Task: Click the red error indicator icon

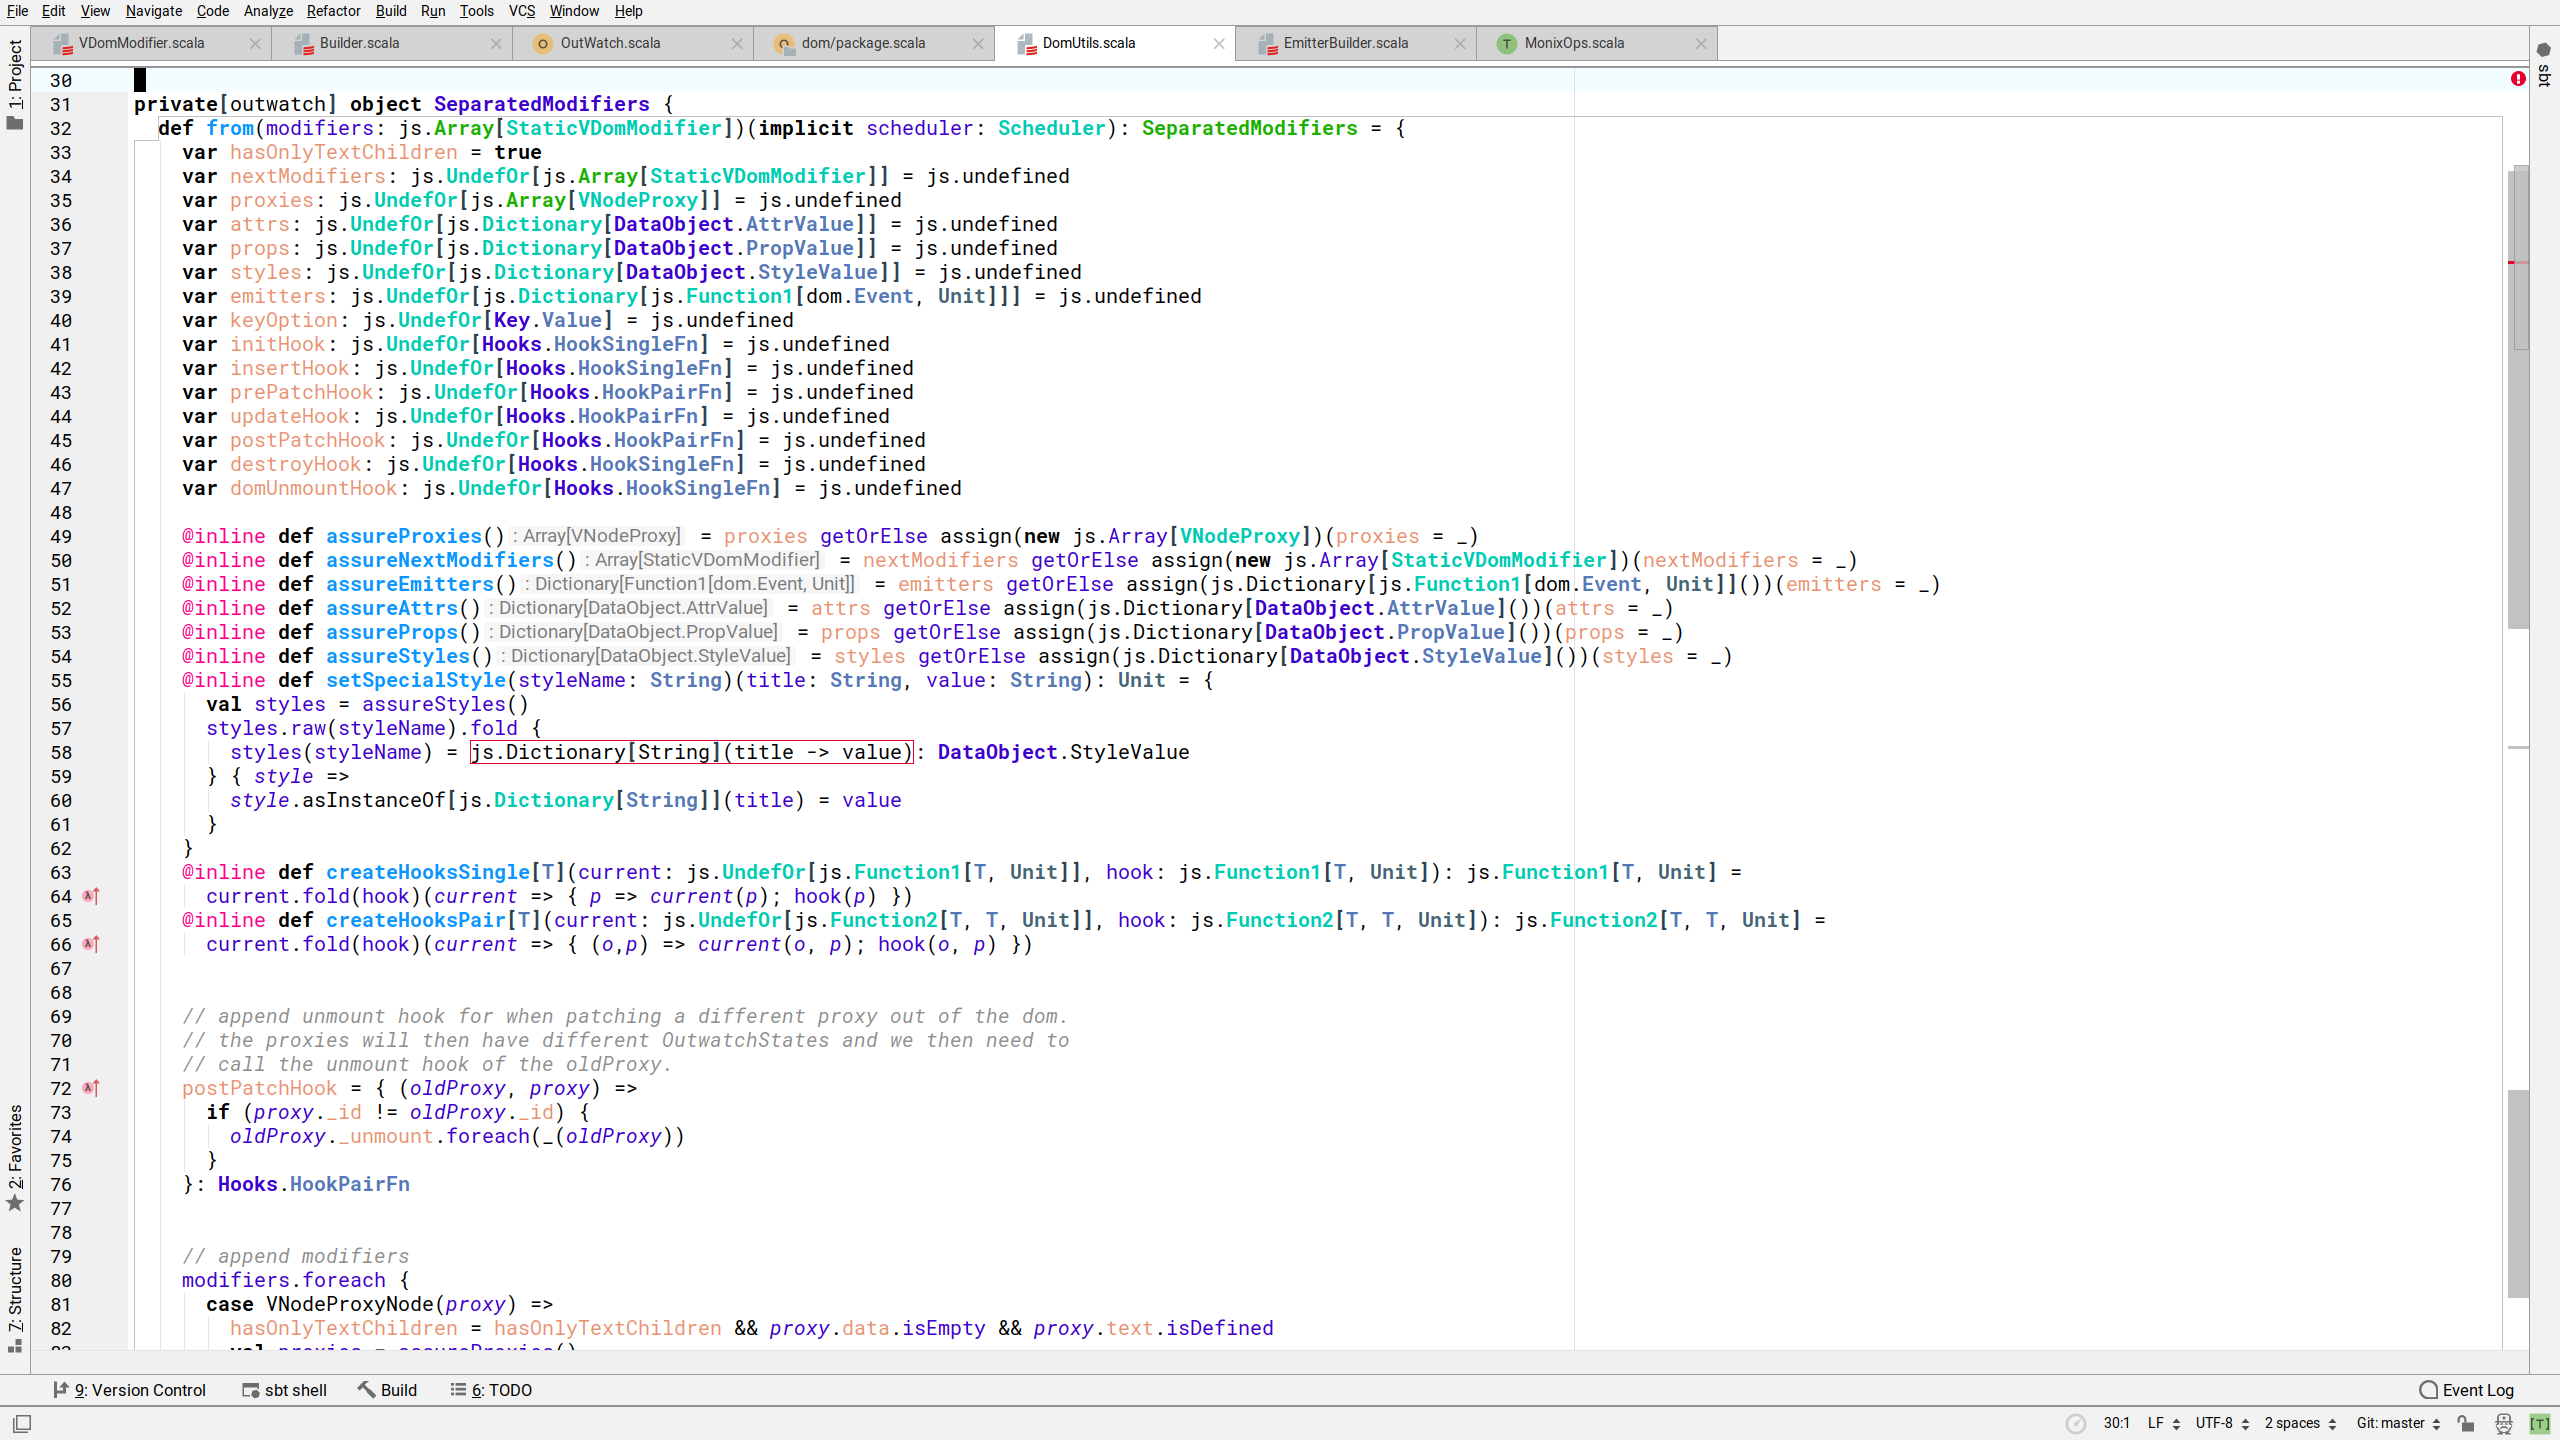Action: pyautogui.click(x=2518, y=79)
